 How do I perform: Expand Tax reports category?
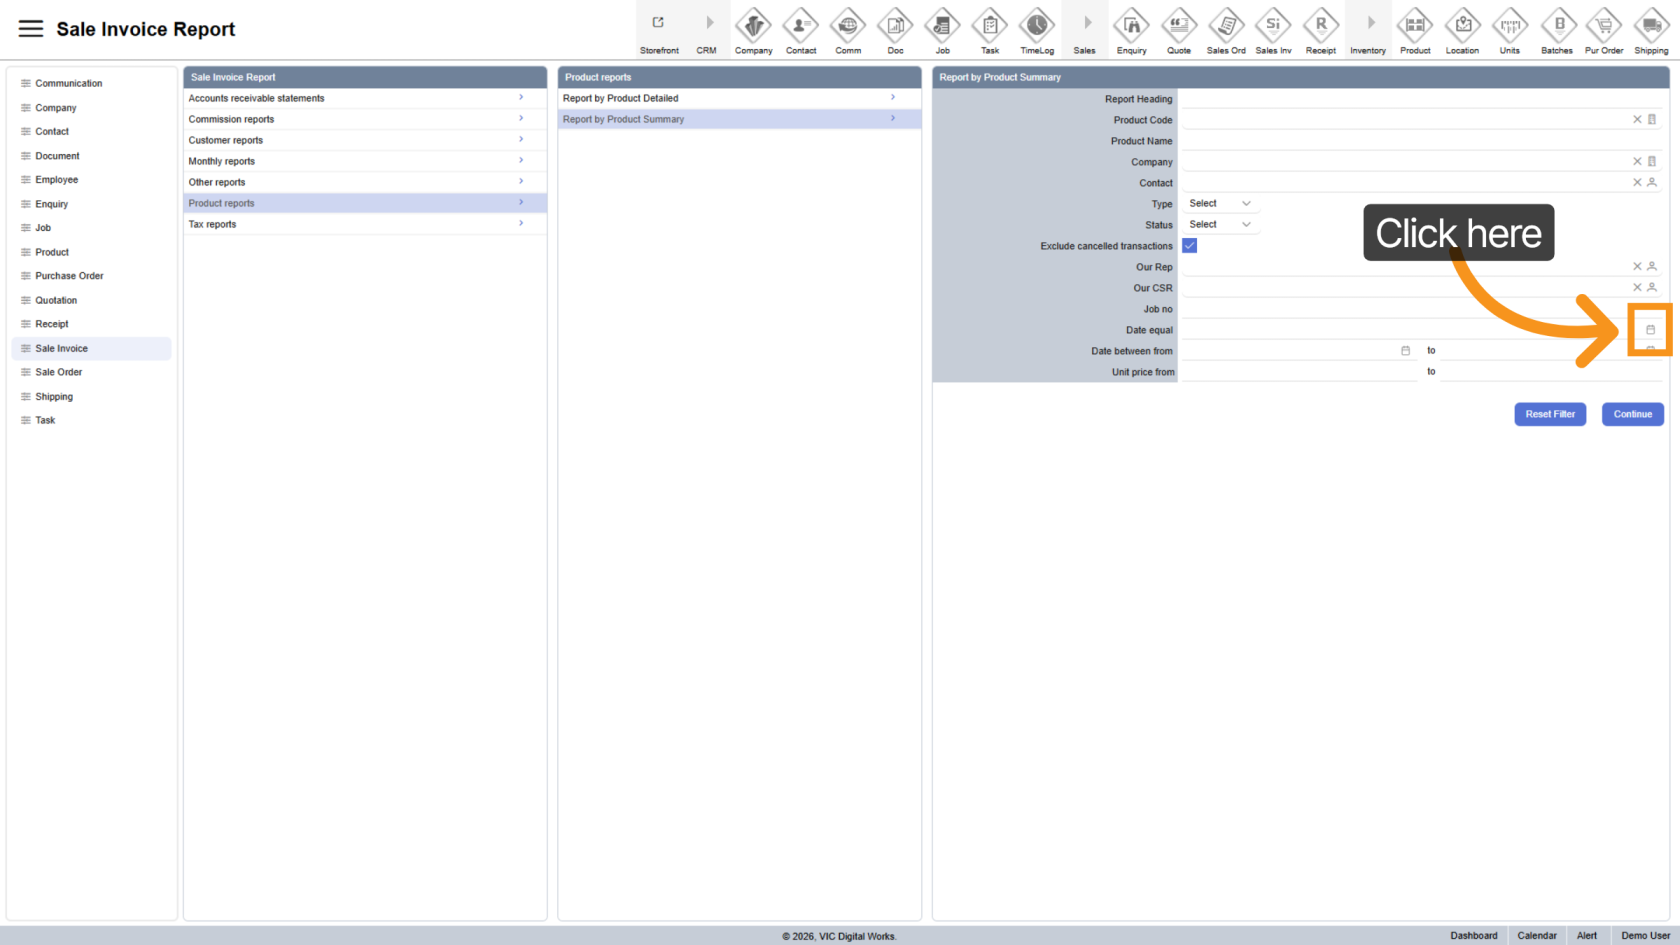coord(364,224)
